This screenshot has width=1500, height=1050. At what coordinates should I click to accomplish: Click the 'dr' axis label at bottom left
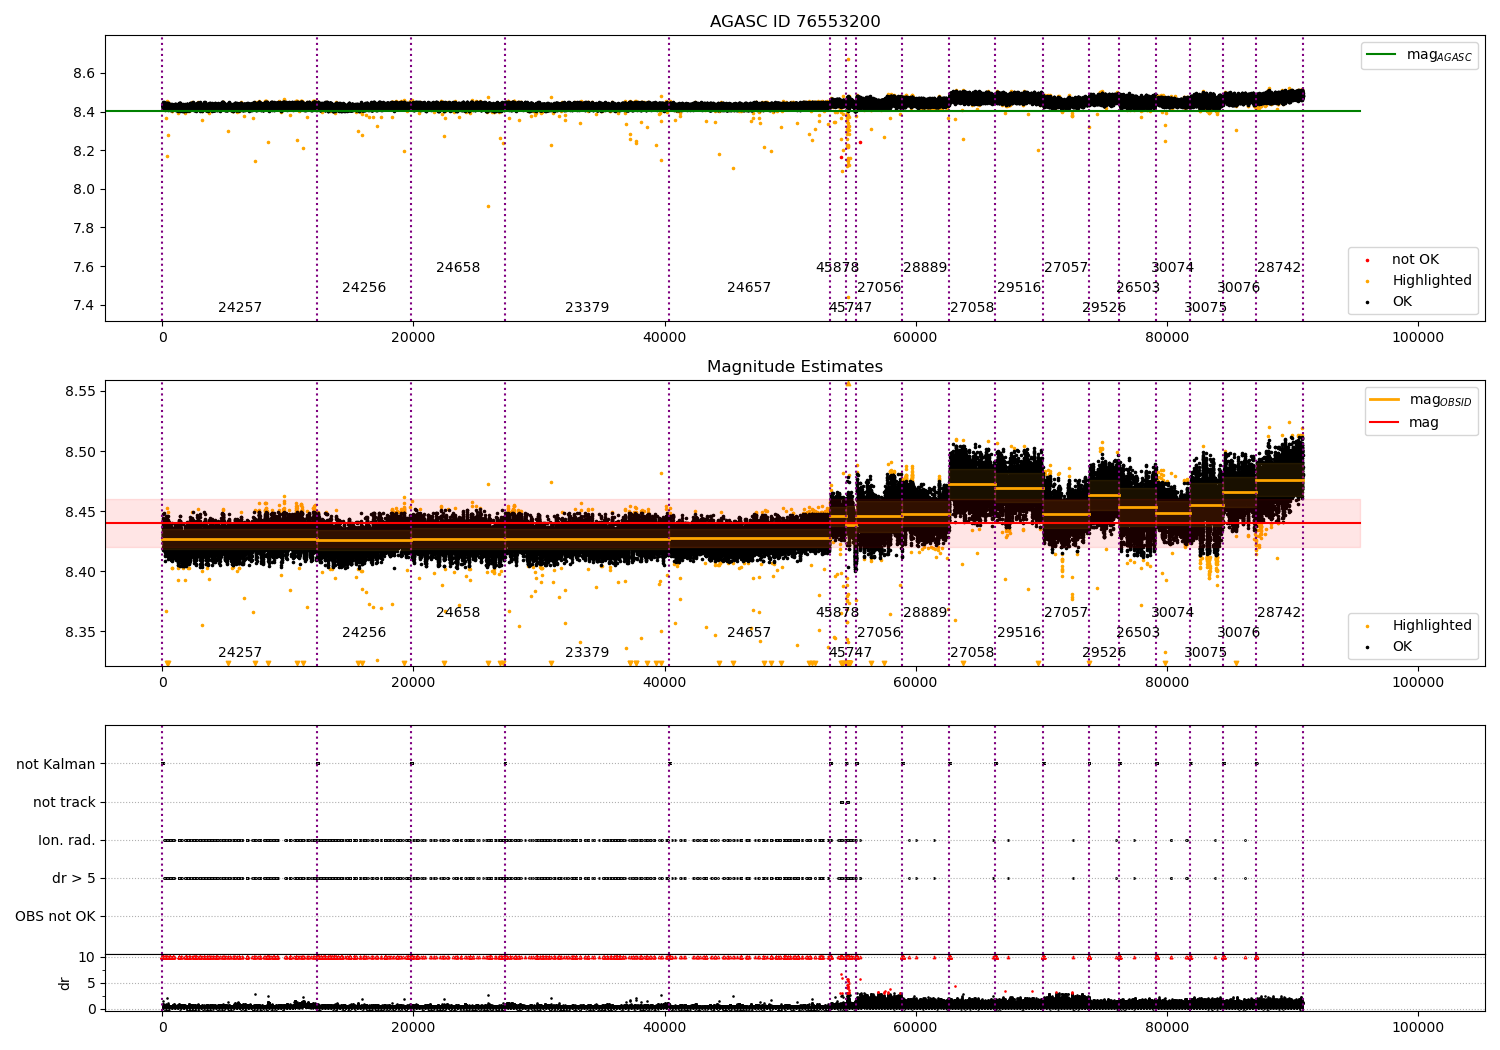(x=65, y=983)
